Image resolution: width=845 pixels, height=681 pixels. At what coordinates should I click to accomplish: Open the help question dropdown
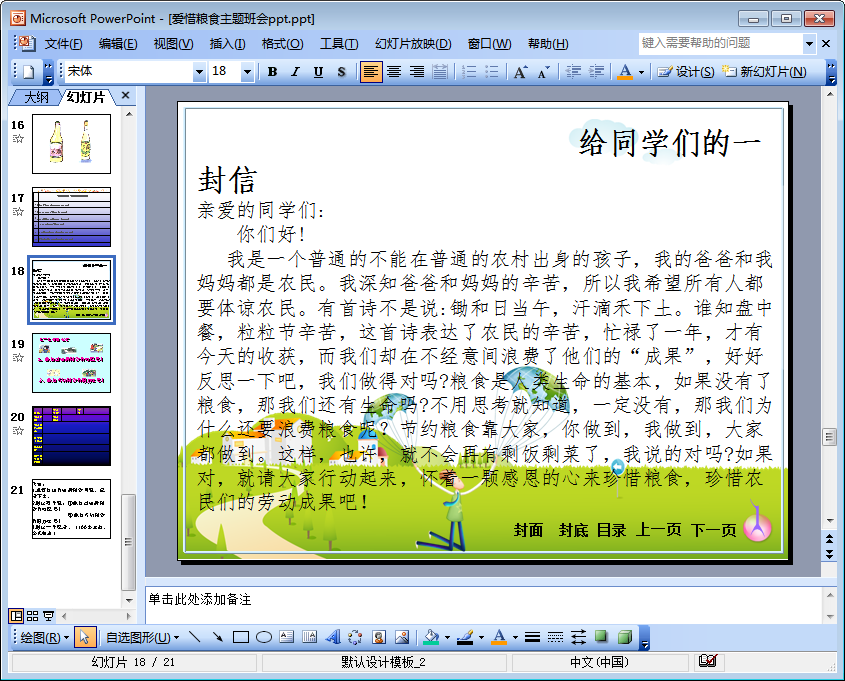tap(809, 44)
